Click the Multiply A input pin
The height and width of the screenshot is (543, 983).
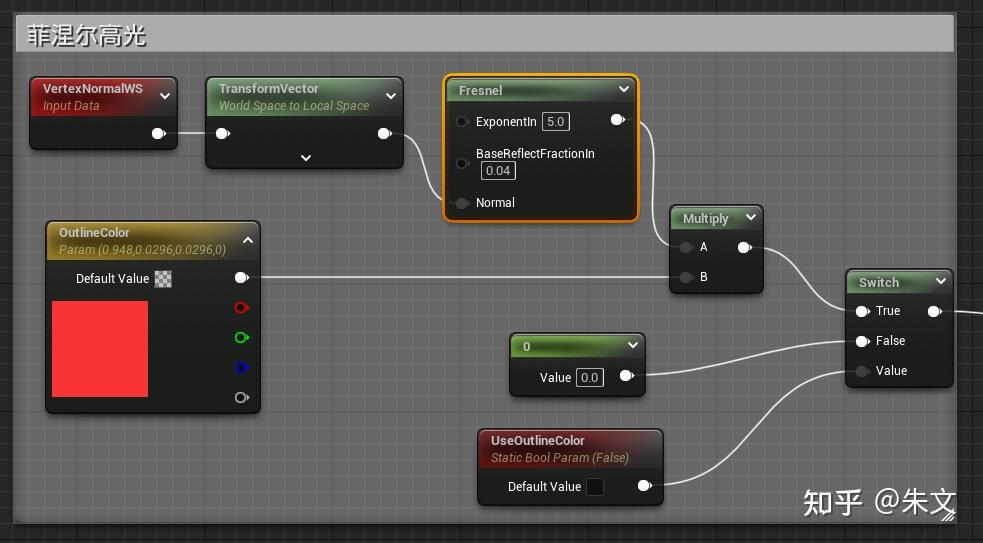pyautogui.click(x=686, y=247)
